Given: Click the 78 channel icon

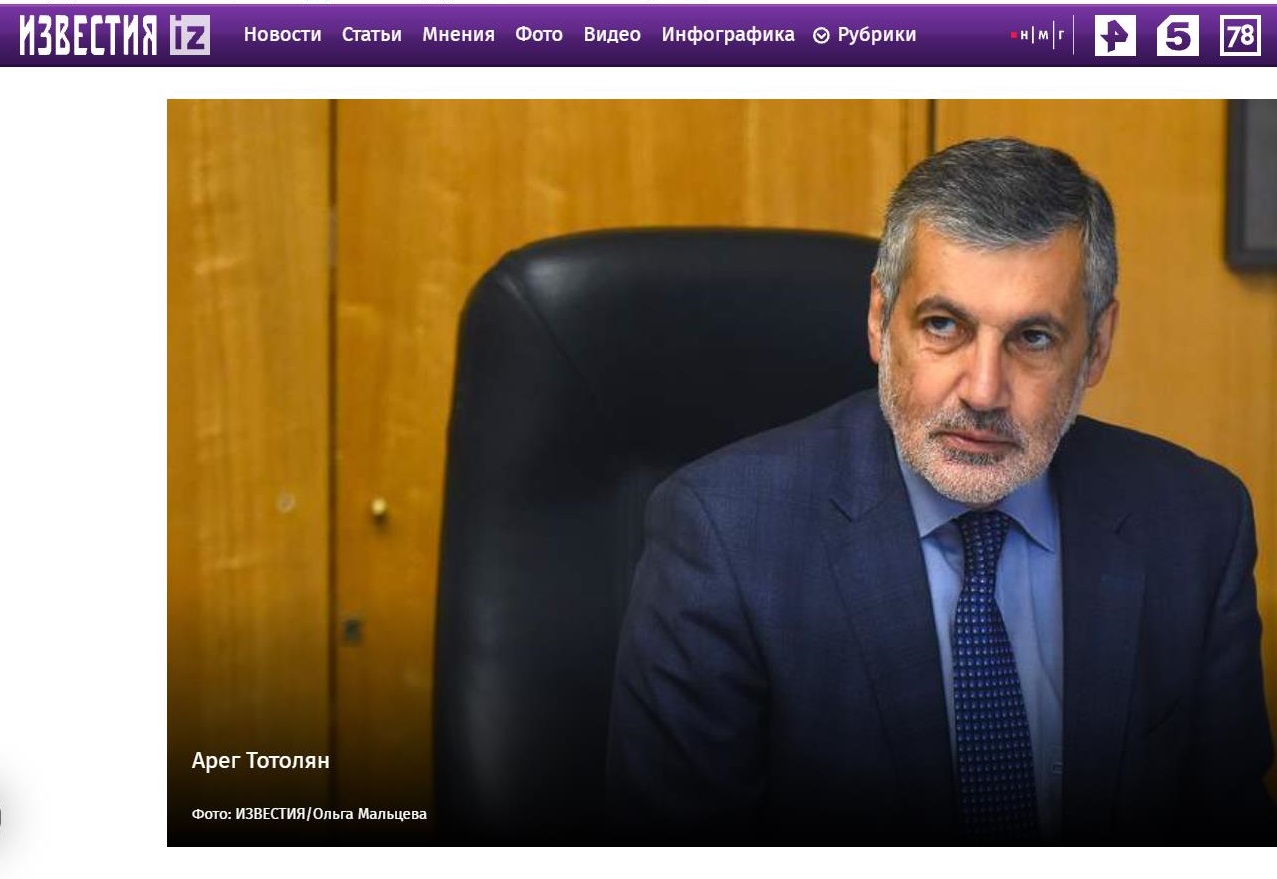Looking at the screenshot, I should point(1240,36).
